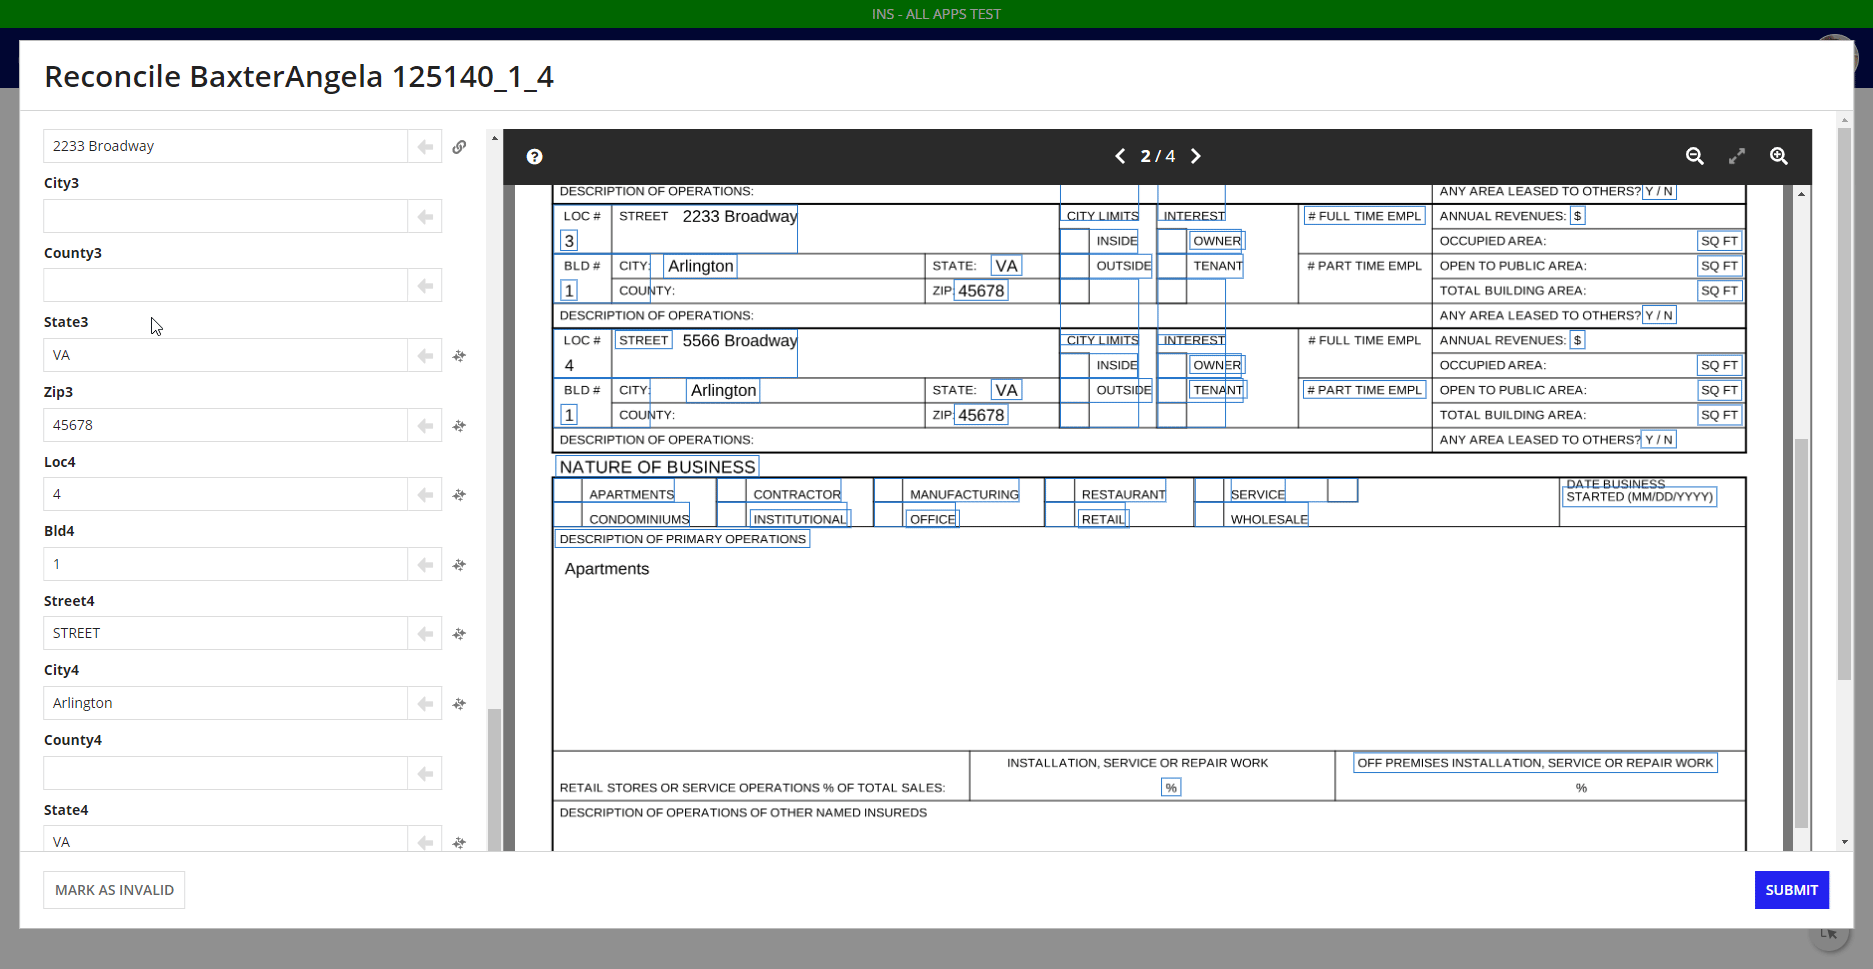Select DESCRIPTION OF PRIMARY OPERATIONS label box
Screen dimensions: 1873x969
tap(683, 539)
